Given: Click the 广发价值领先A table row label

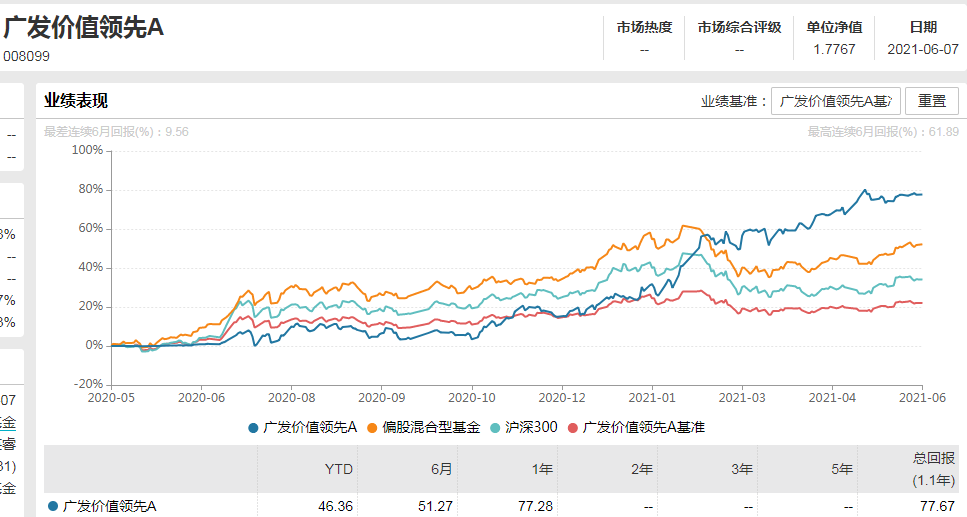Looking at the screenshot, I should [x=110, y=507].
